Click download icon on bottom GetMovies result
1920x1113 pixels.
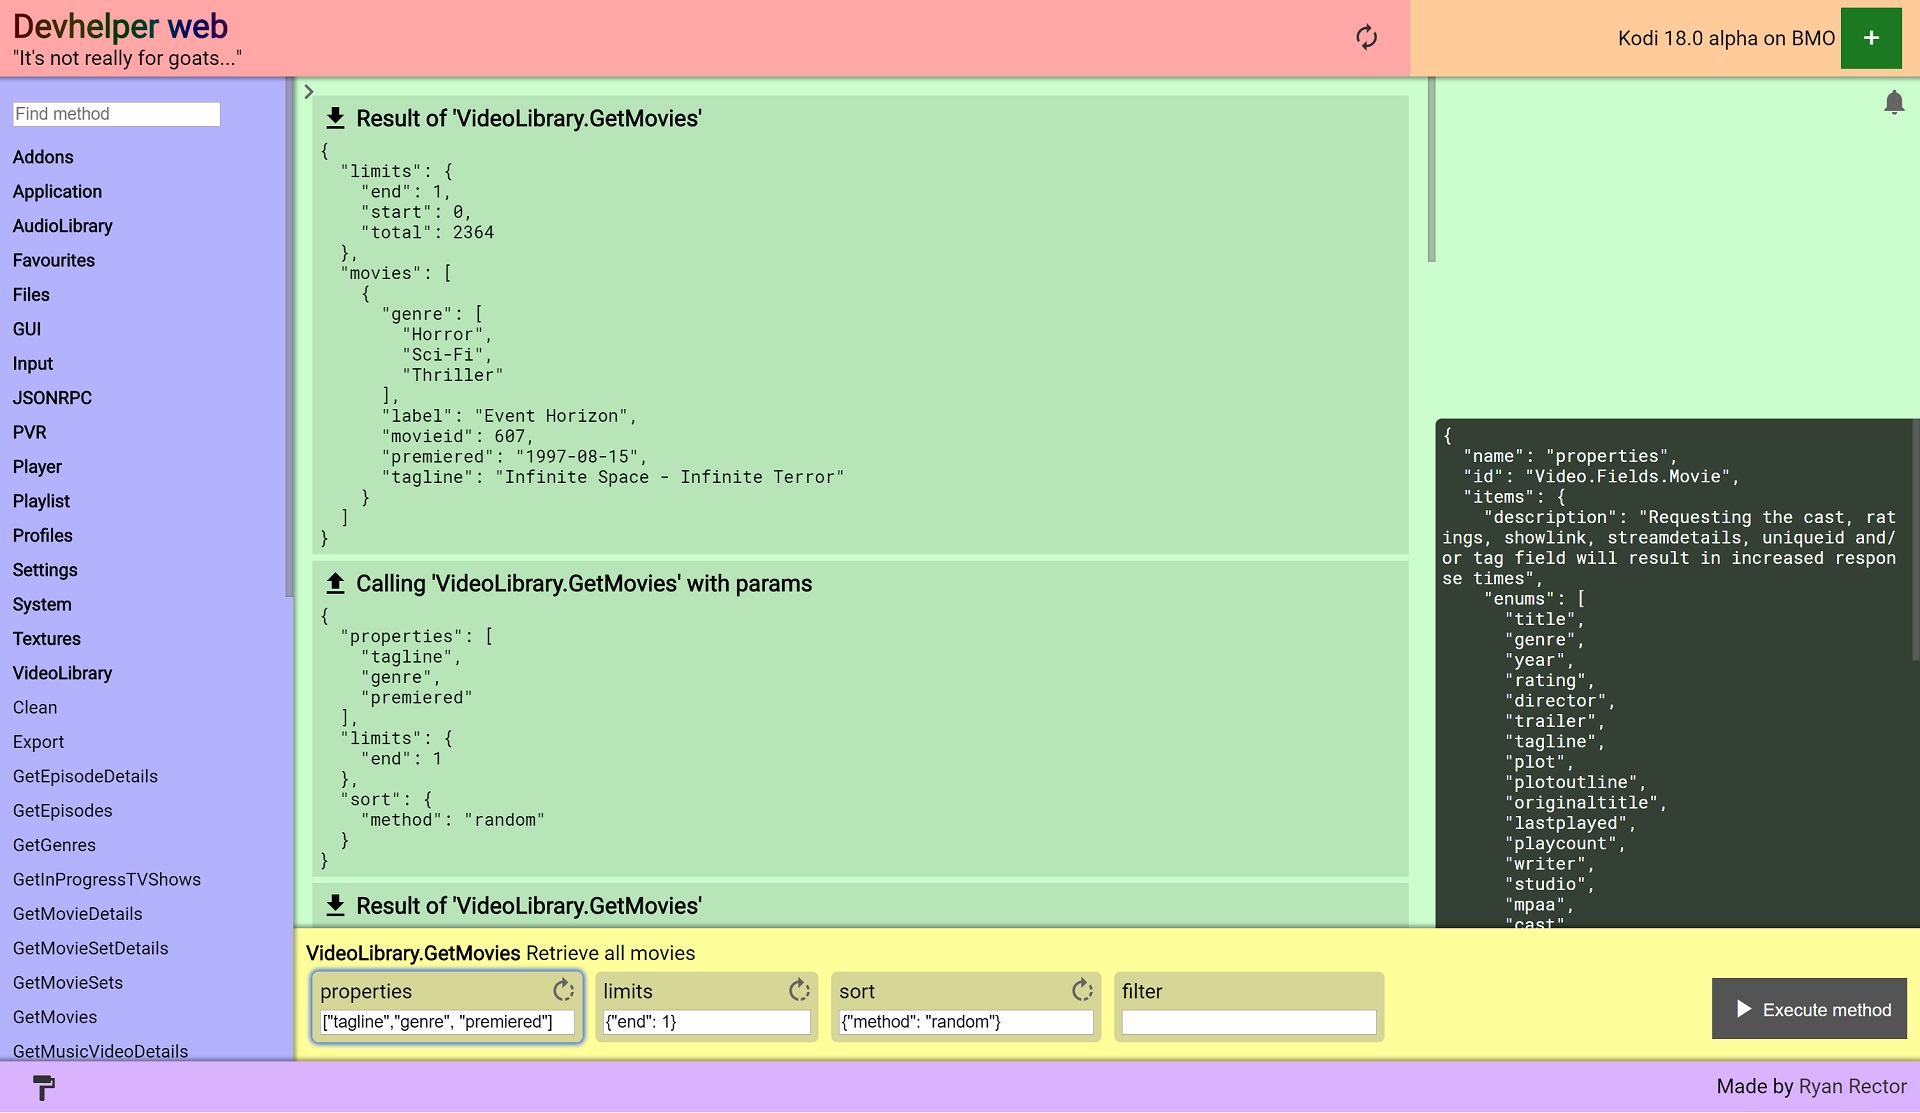[336, 905]
